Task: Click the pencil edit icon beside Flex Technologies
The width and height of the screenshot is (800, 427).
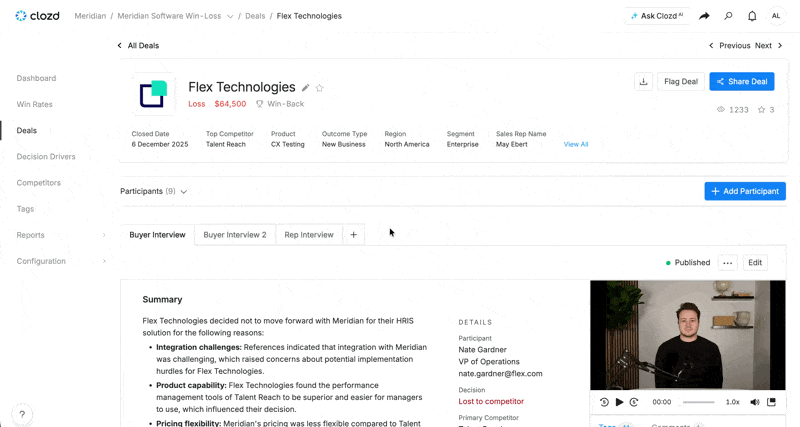Action: 306,88
